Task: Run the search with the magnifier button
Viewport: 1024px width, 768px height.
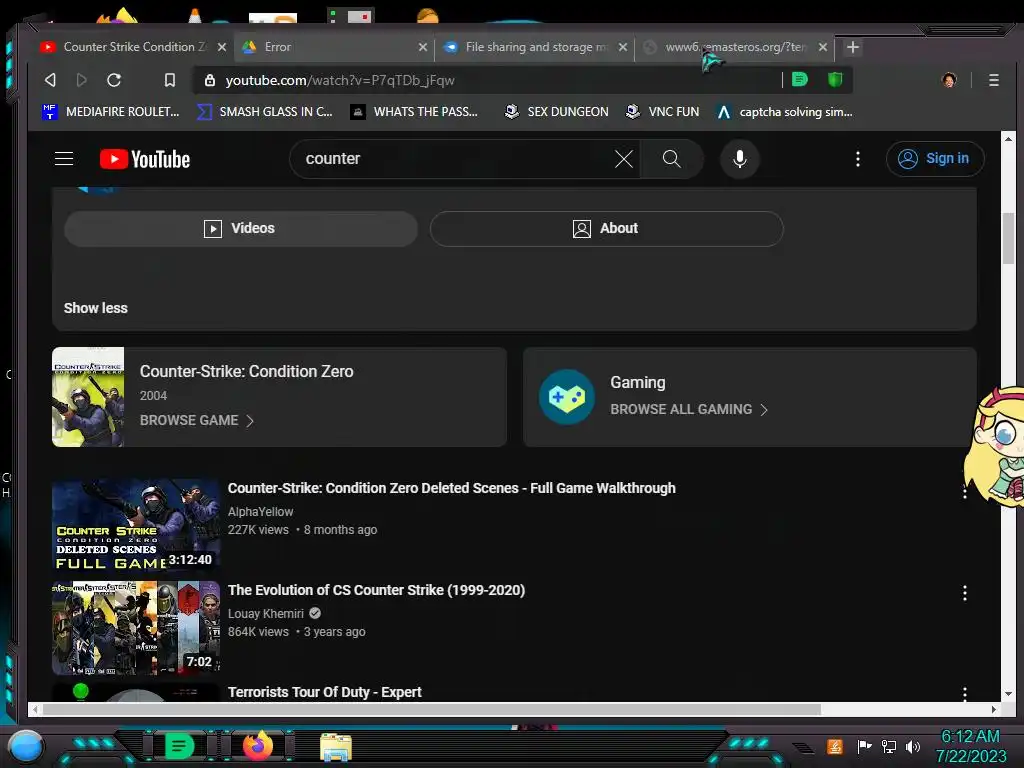Action: [x=671, y=159]
